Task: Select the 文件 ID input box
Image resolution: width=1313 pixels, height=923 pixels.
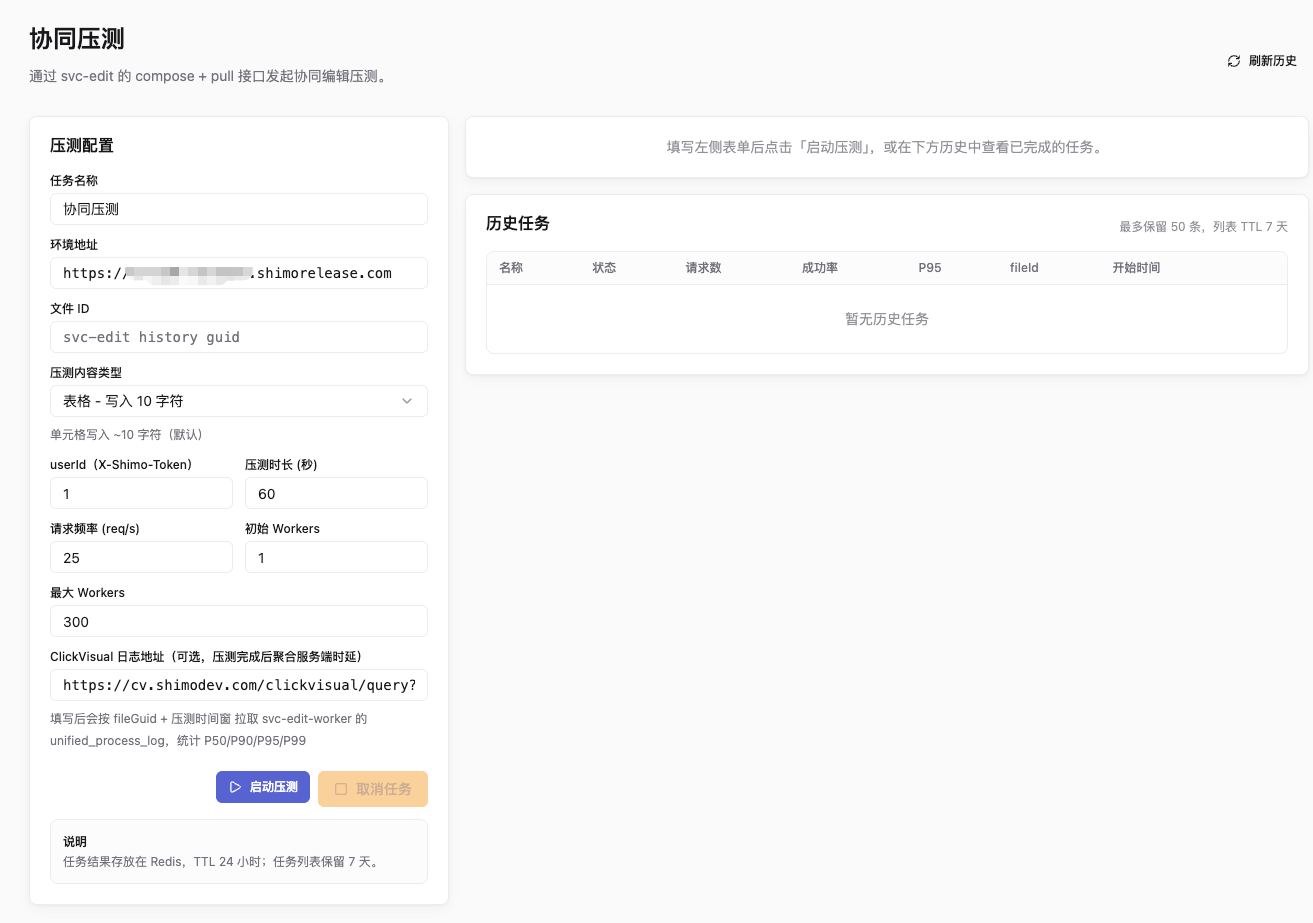Action: 239,337
